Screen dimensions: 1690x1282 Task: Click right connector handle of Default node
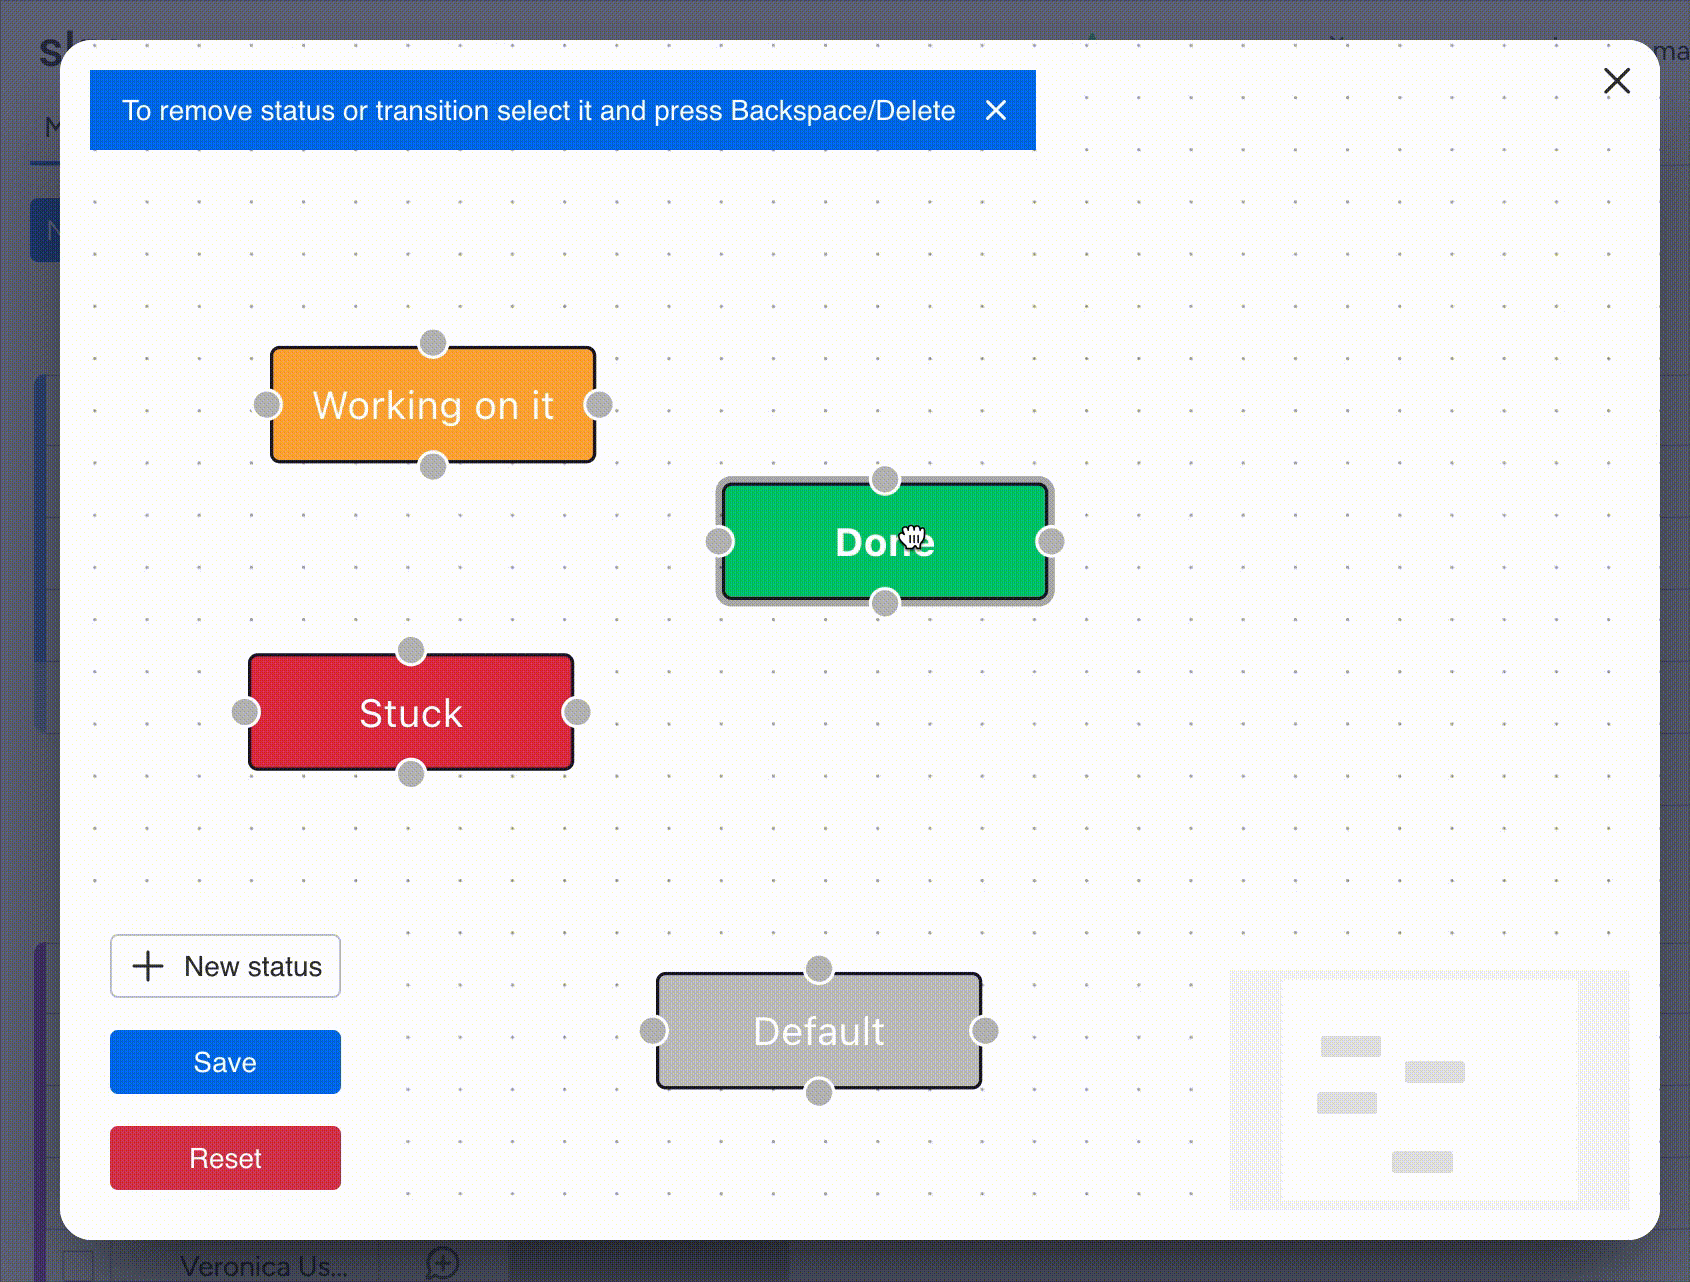985,1031
